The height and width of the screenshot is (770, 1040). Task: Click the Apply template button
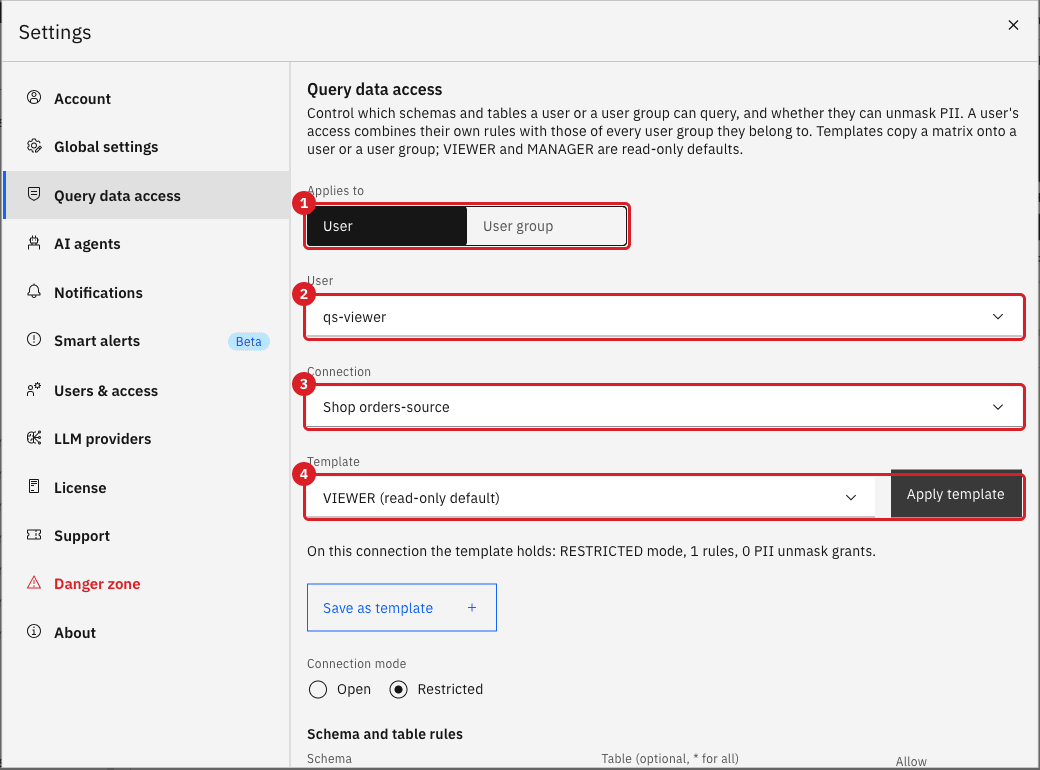click(x=956, y=495)
